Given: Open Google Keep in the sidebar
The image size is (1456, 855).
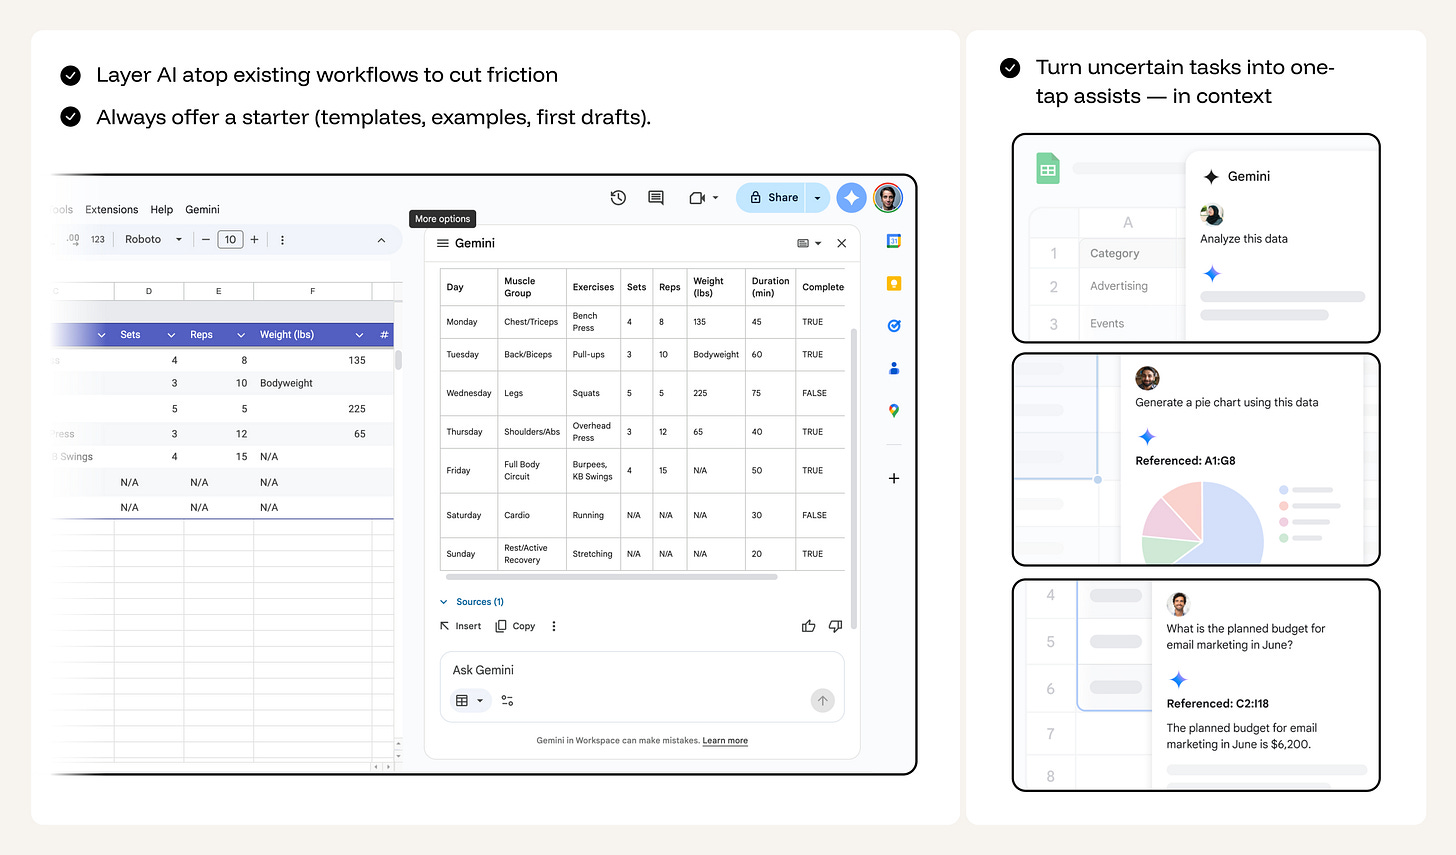Looking at the screenshot, I should pos(893,283).
